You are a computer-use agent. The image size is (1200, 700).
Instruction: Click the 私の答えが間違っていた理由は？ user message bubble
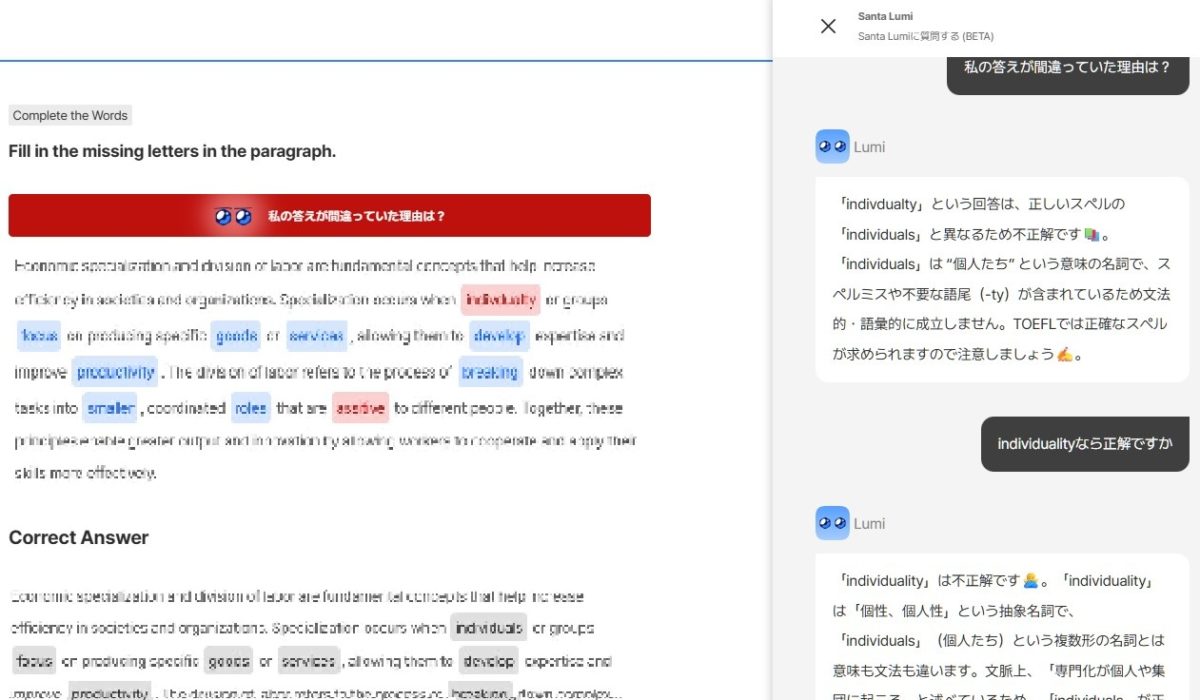tap(1068, 72)
